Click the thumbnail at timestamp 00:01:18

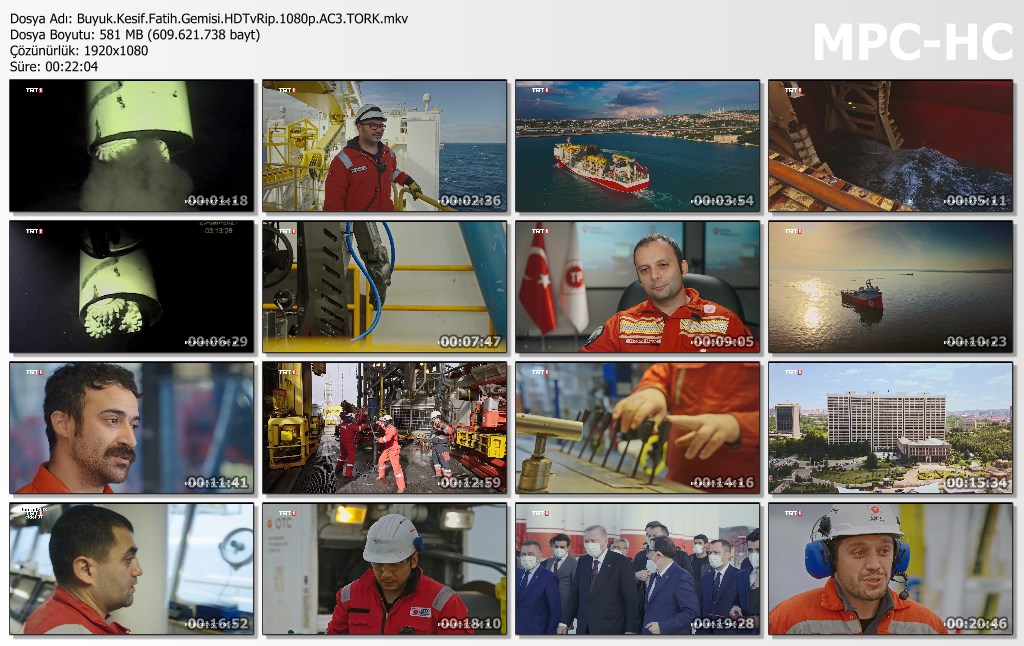(132, 146)
